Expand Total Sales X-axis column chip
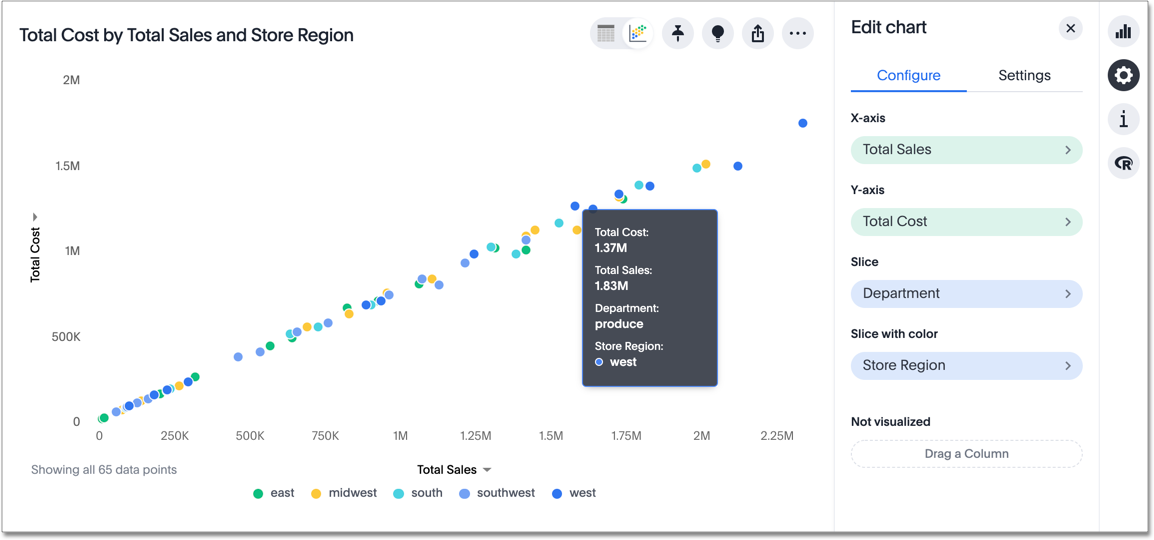 [x=966, y=150]
